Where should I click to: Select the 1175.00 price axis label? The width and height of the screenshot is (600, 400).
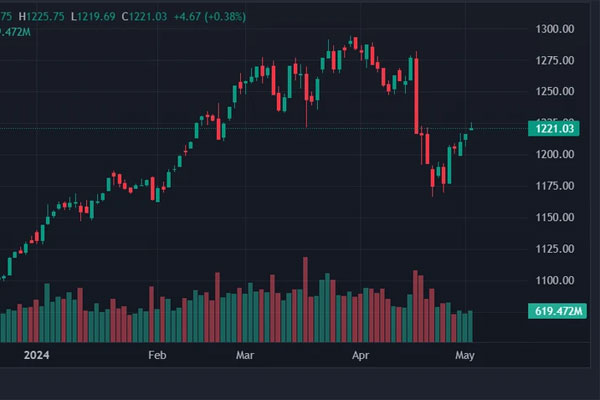pos(552,186)
